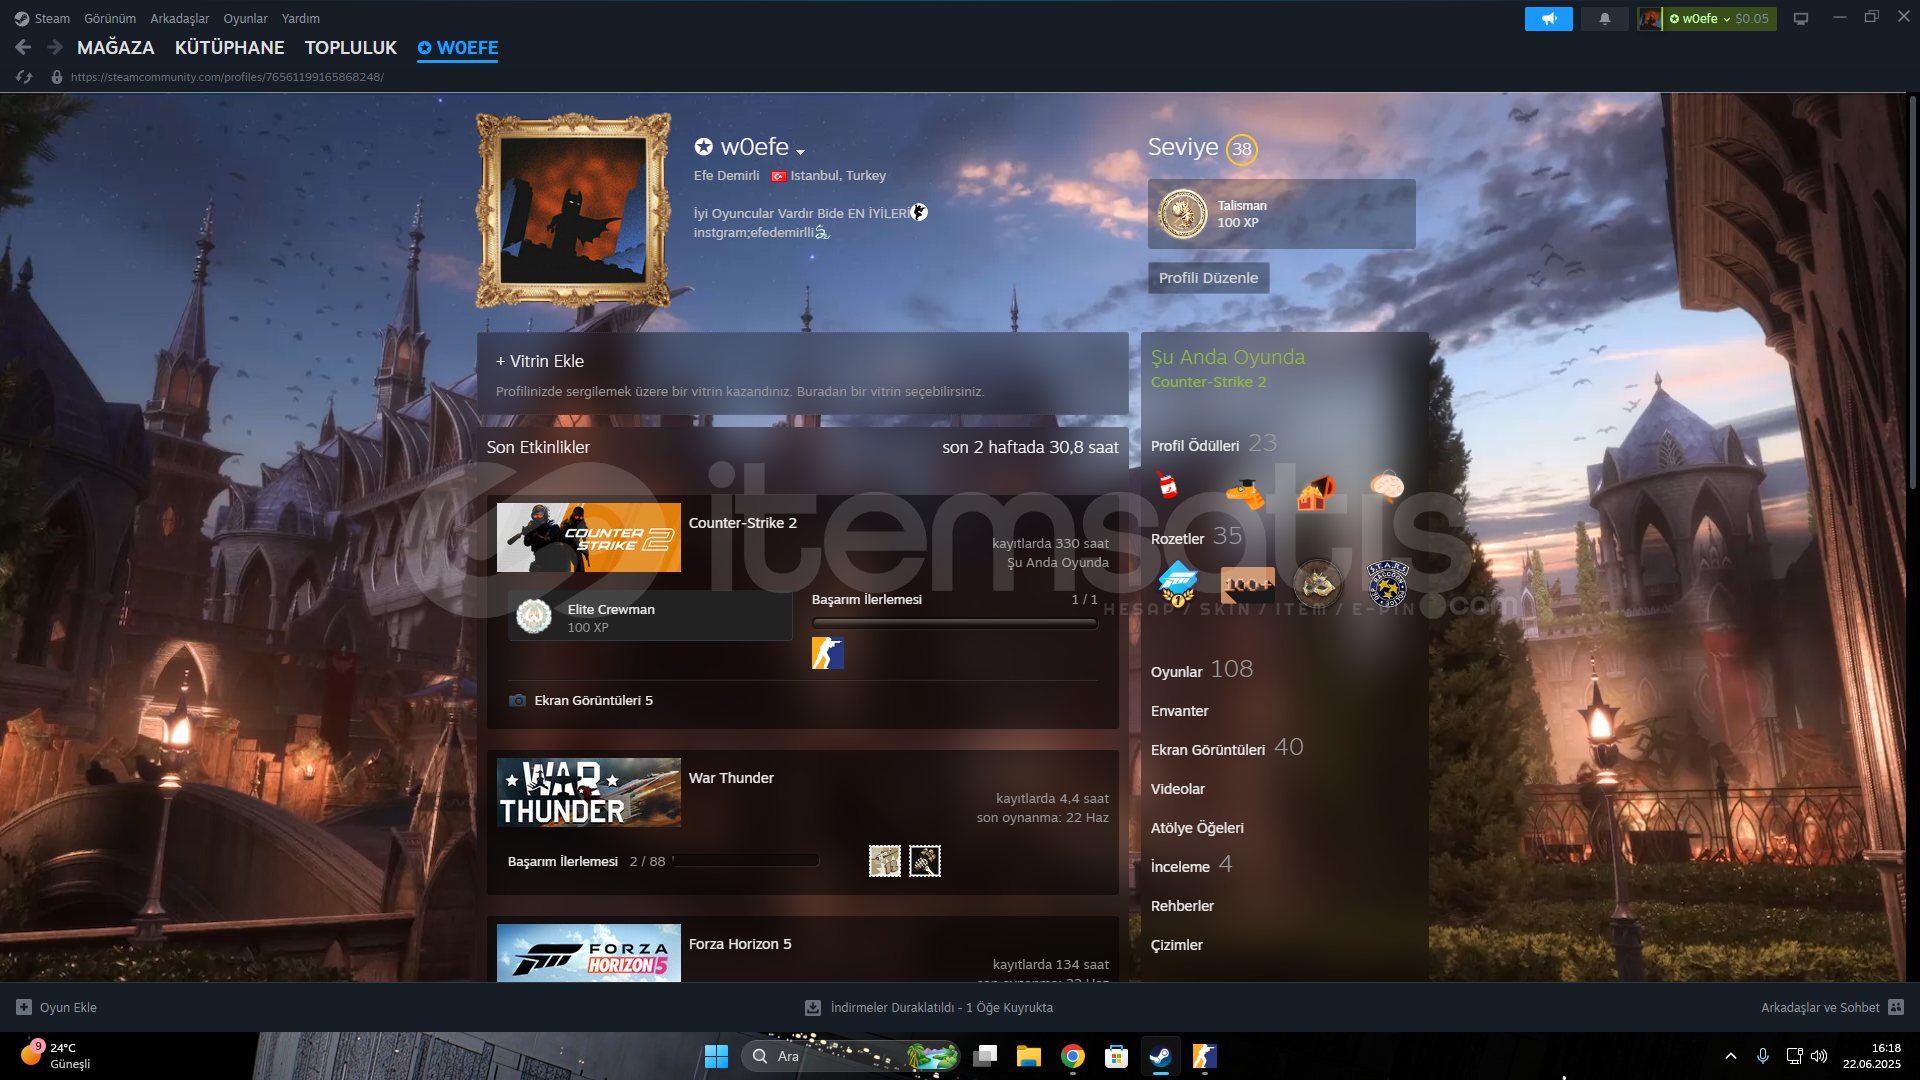This screenshot has height=1080, width=1920.
Task: Switch to the MAĞAZA tab
Action: pos(116,48)
